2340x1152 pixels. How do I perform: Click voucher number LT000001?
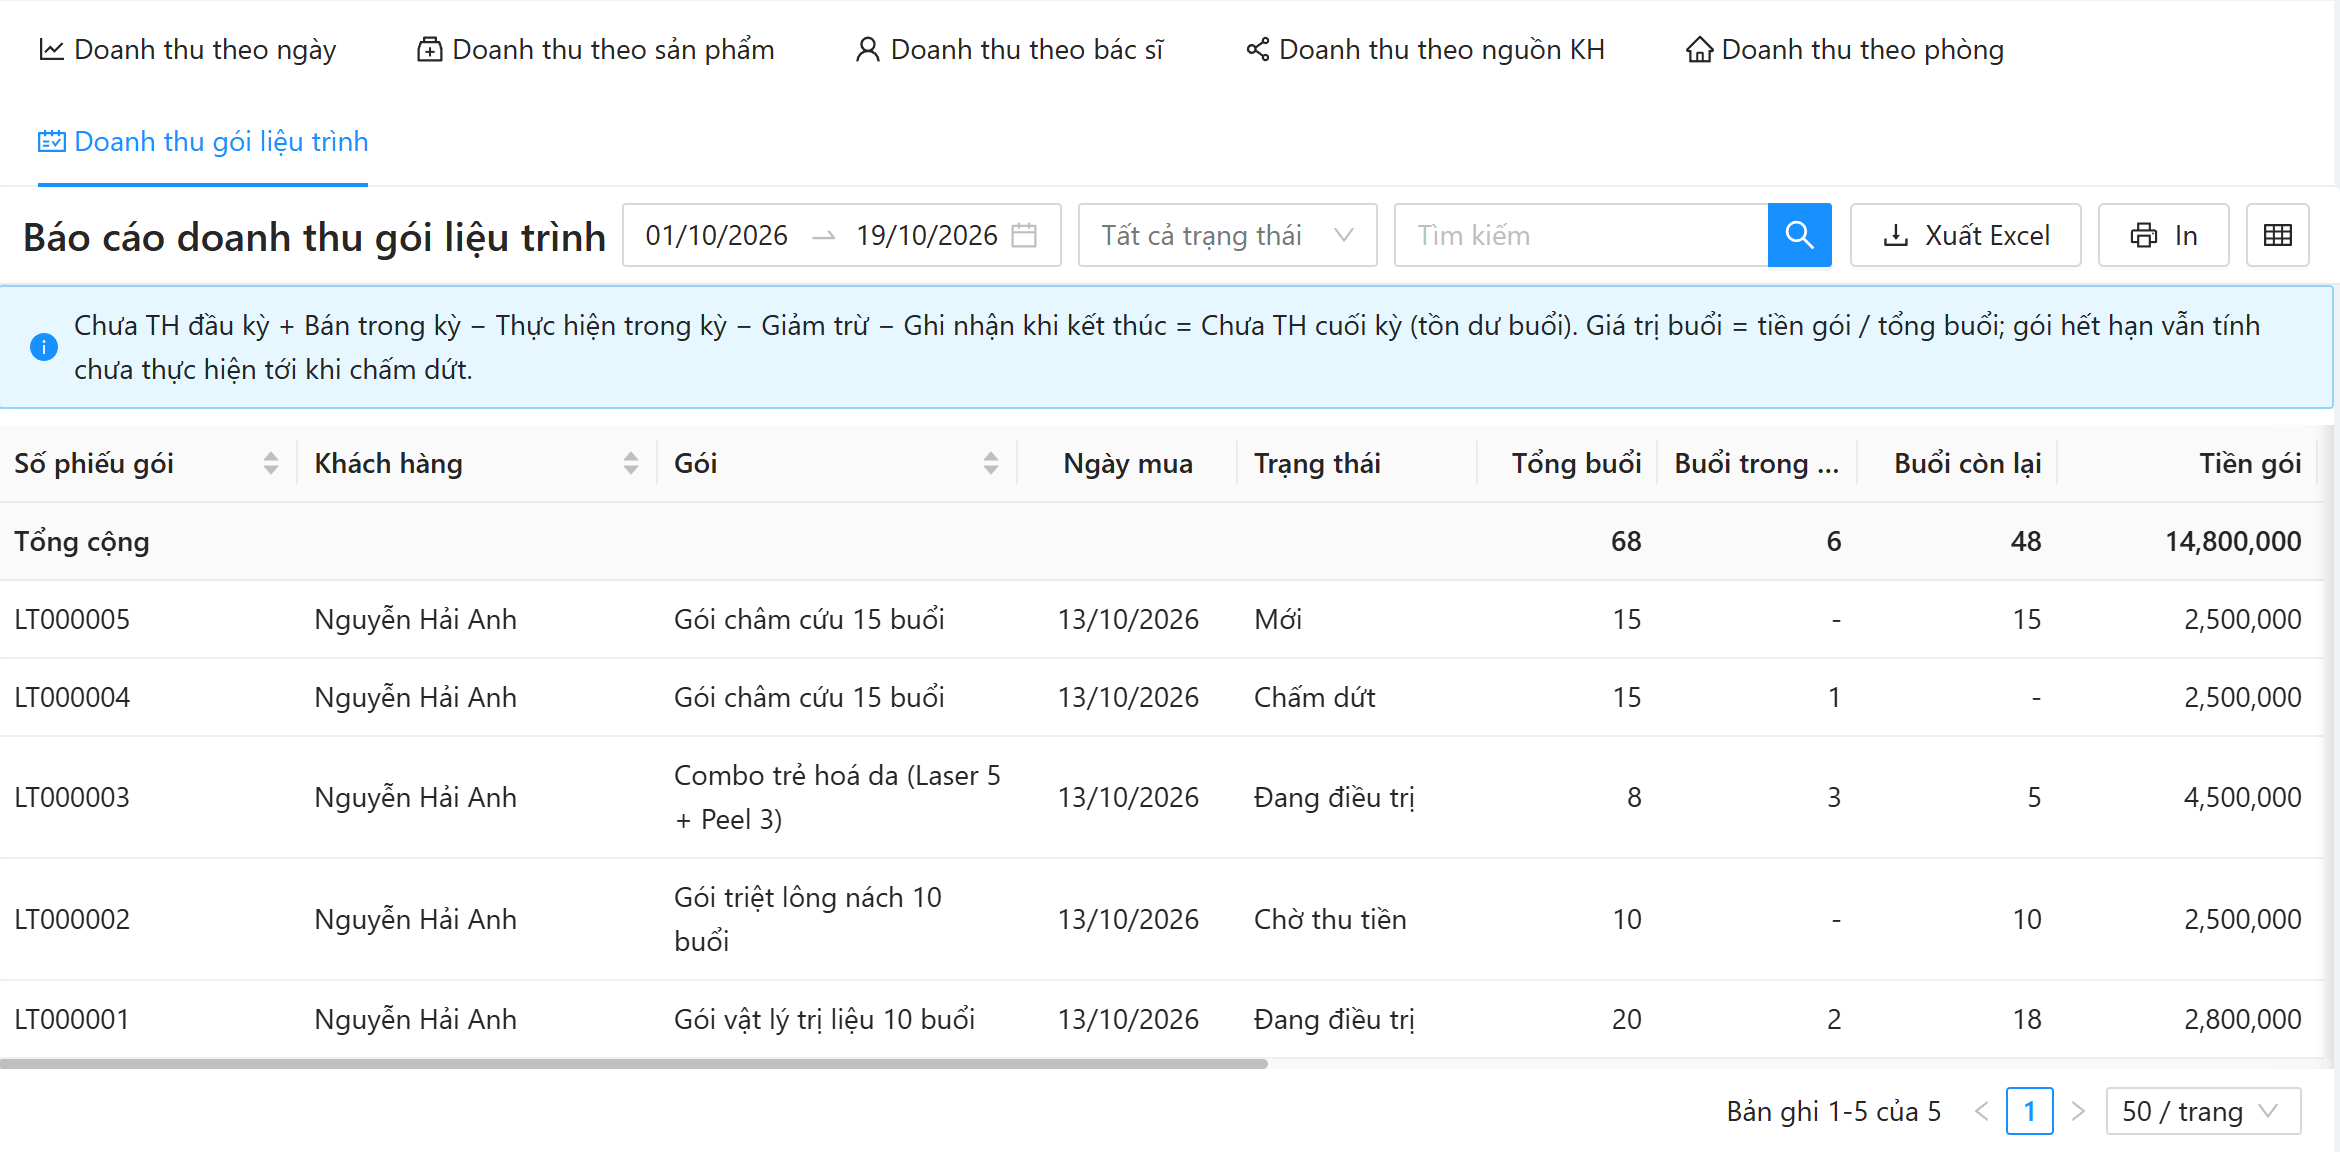(x=72, y=1019)
